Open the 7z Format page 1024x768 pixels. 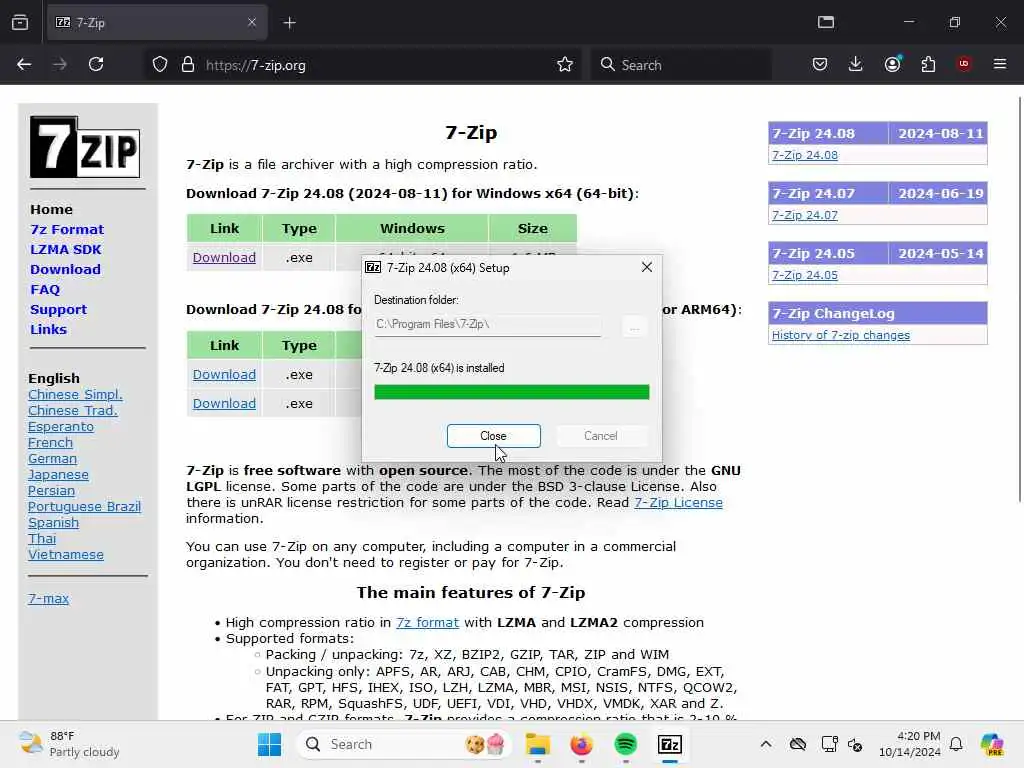tap(67, 230)
